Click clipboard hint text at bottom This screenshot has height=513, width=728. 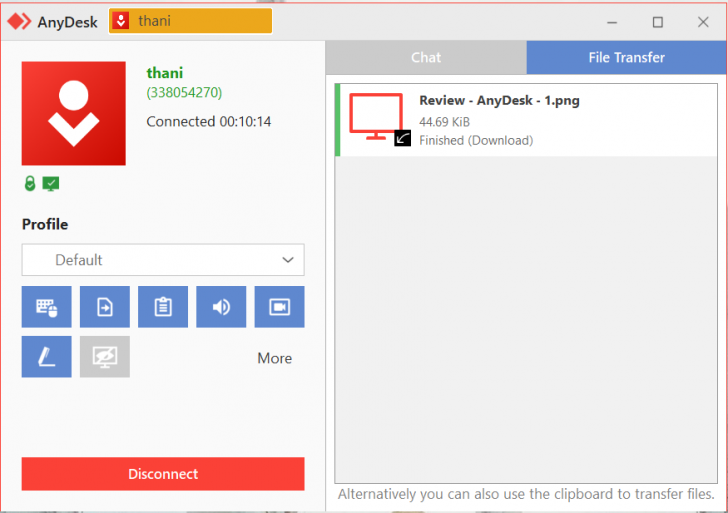coord(526,494)
